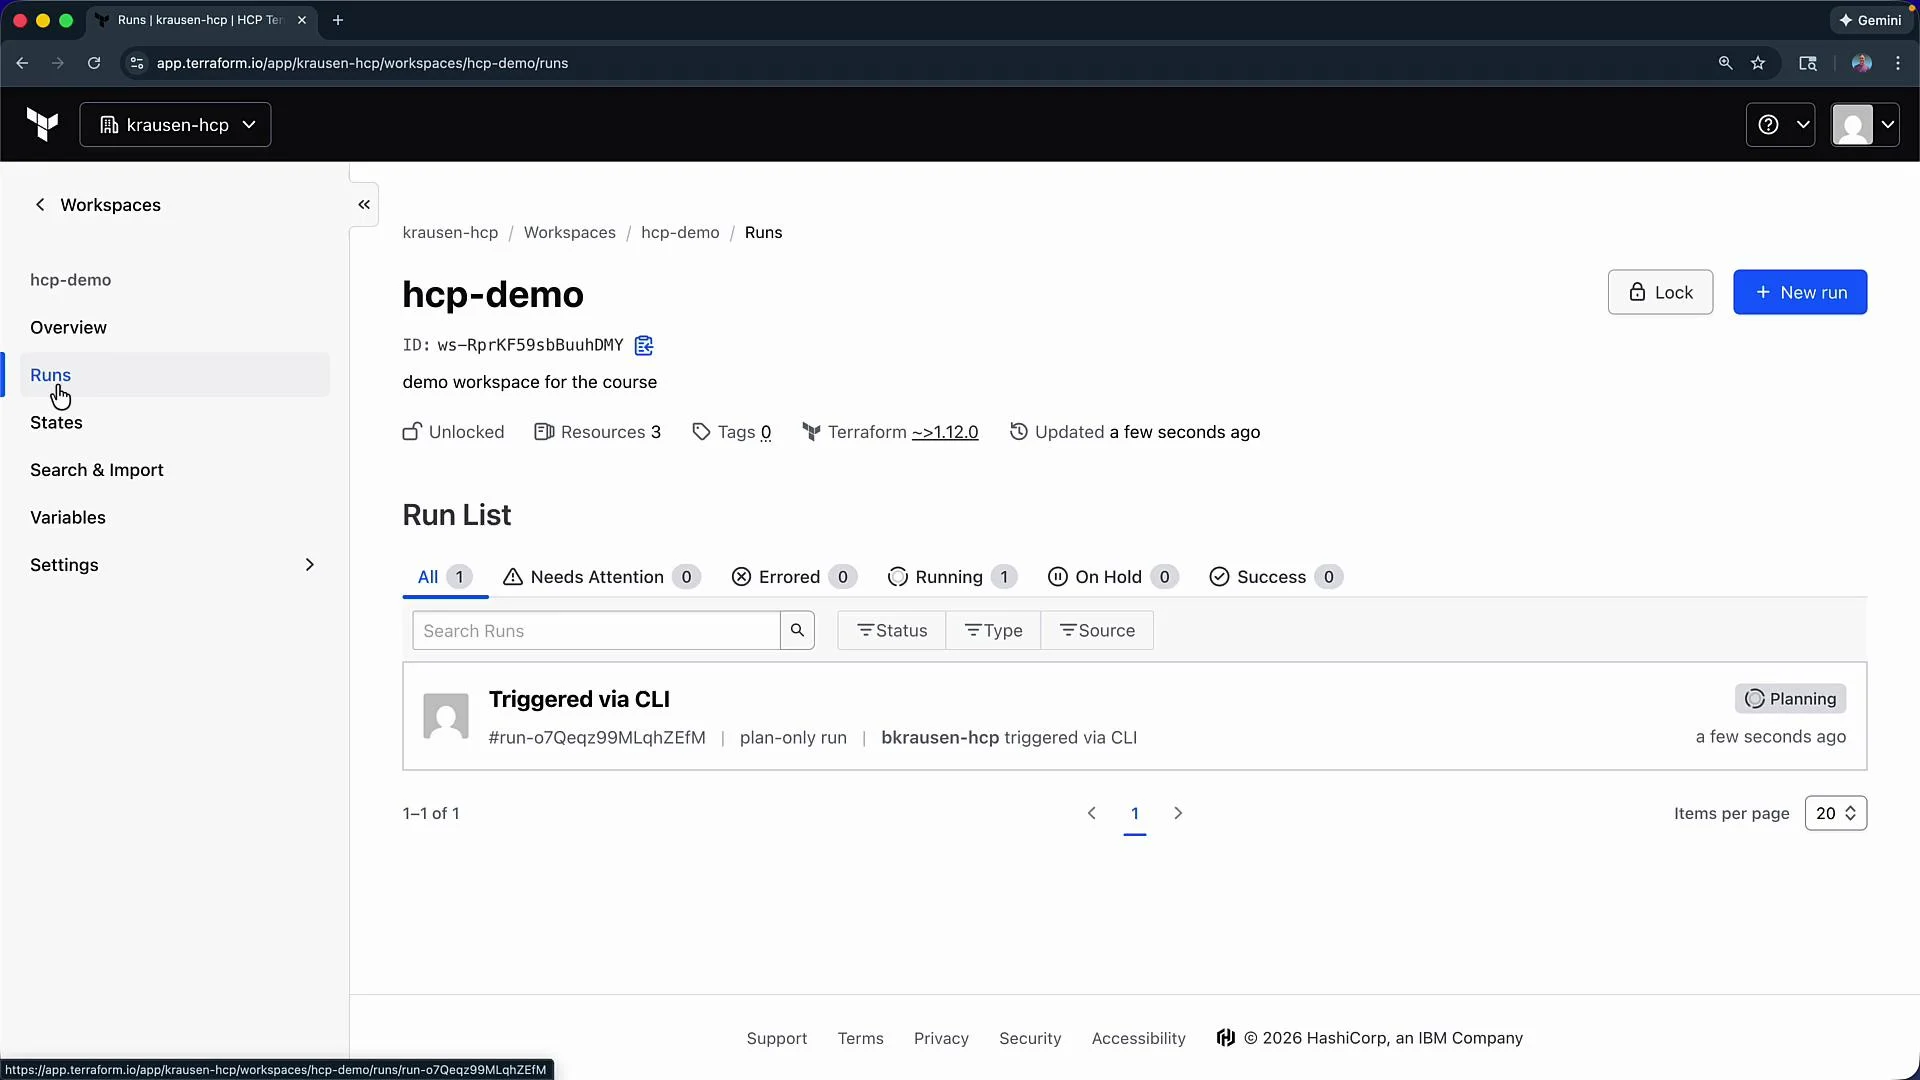Viewport: 1920px width, 1080px height.
Task: Open States in the sidebar
Action: [x=56, y=422]
